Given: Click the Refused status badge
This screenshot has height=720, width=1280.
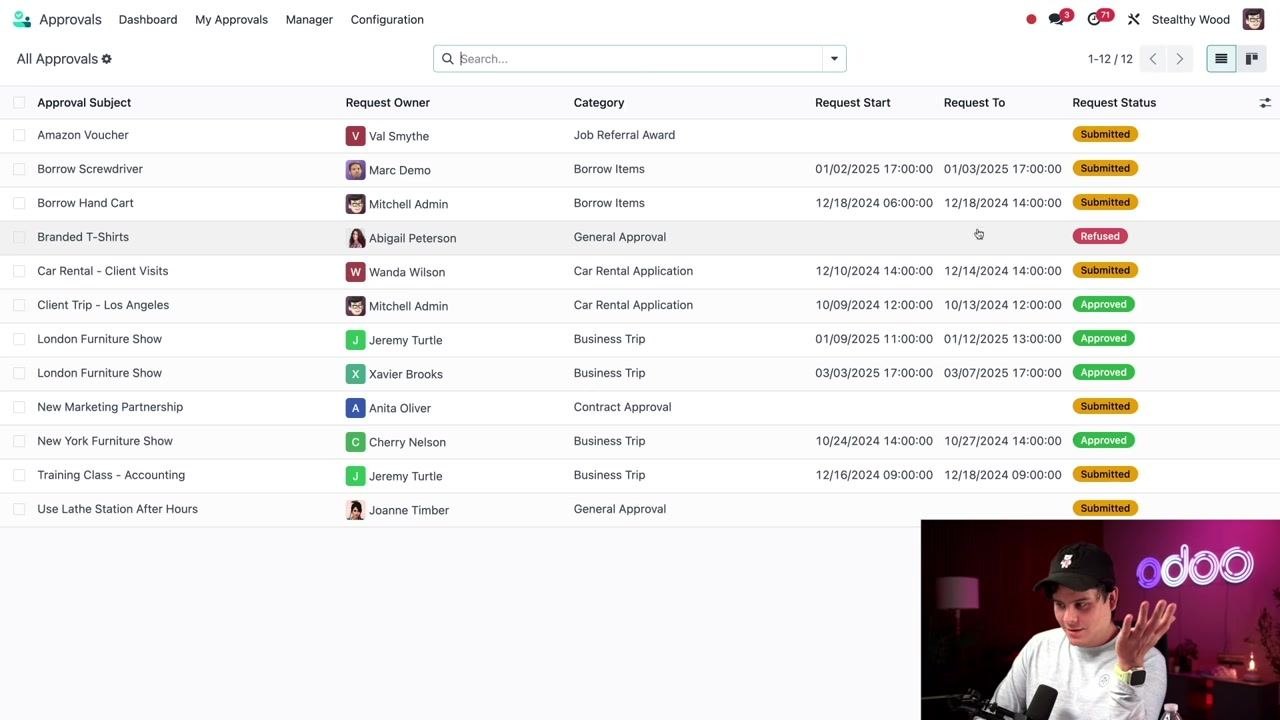Looking at the screenshot, I should (x=1100, y=236).
